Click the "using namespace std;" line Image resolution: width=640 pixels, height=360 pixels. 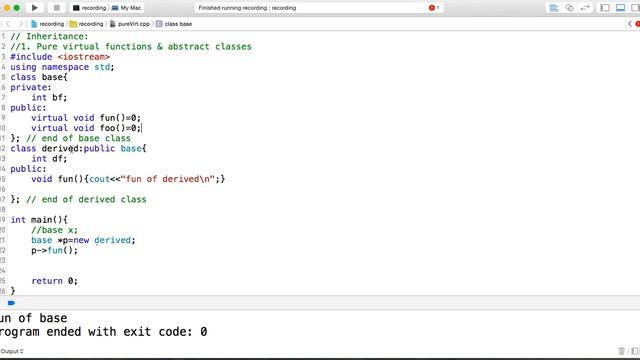point(62,67)
